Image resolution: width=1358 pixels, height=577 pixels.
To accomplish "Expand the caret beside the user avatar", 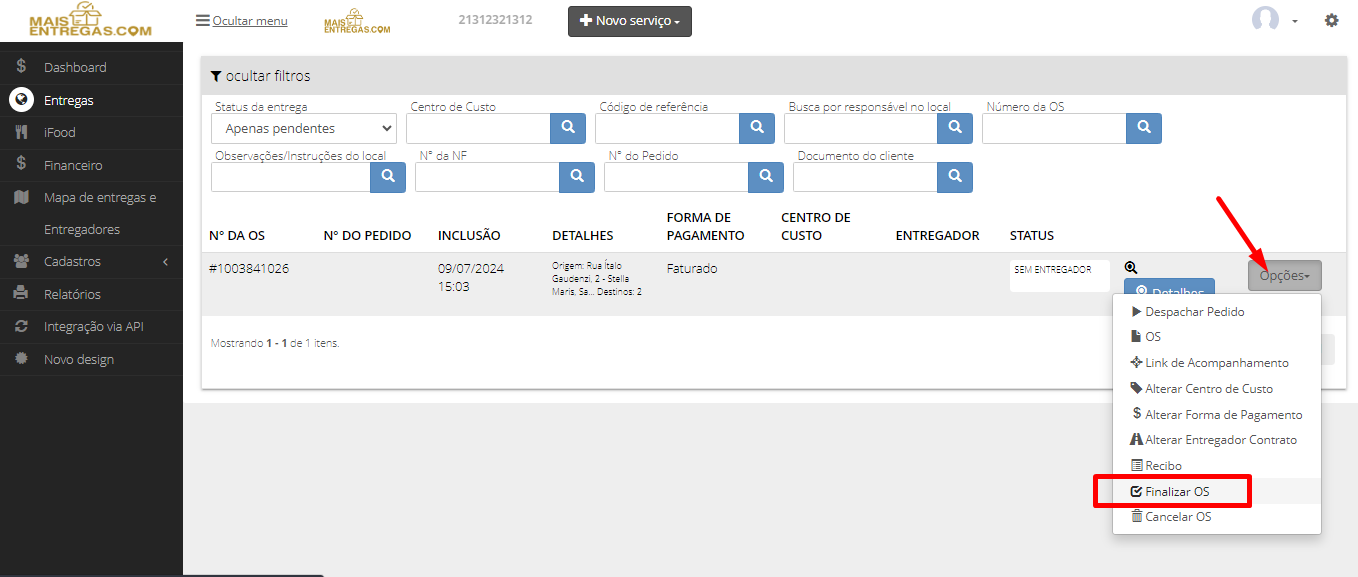I will 1295,21.
